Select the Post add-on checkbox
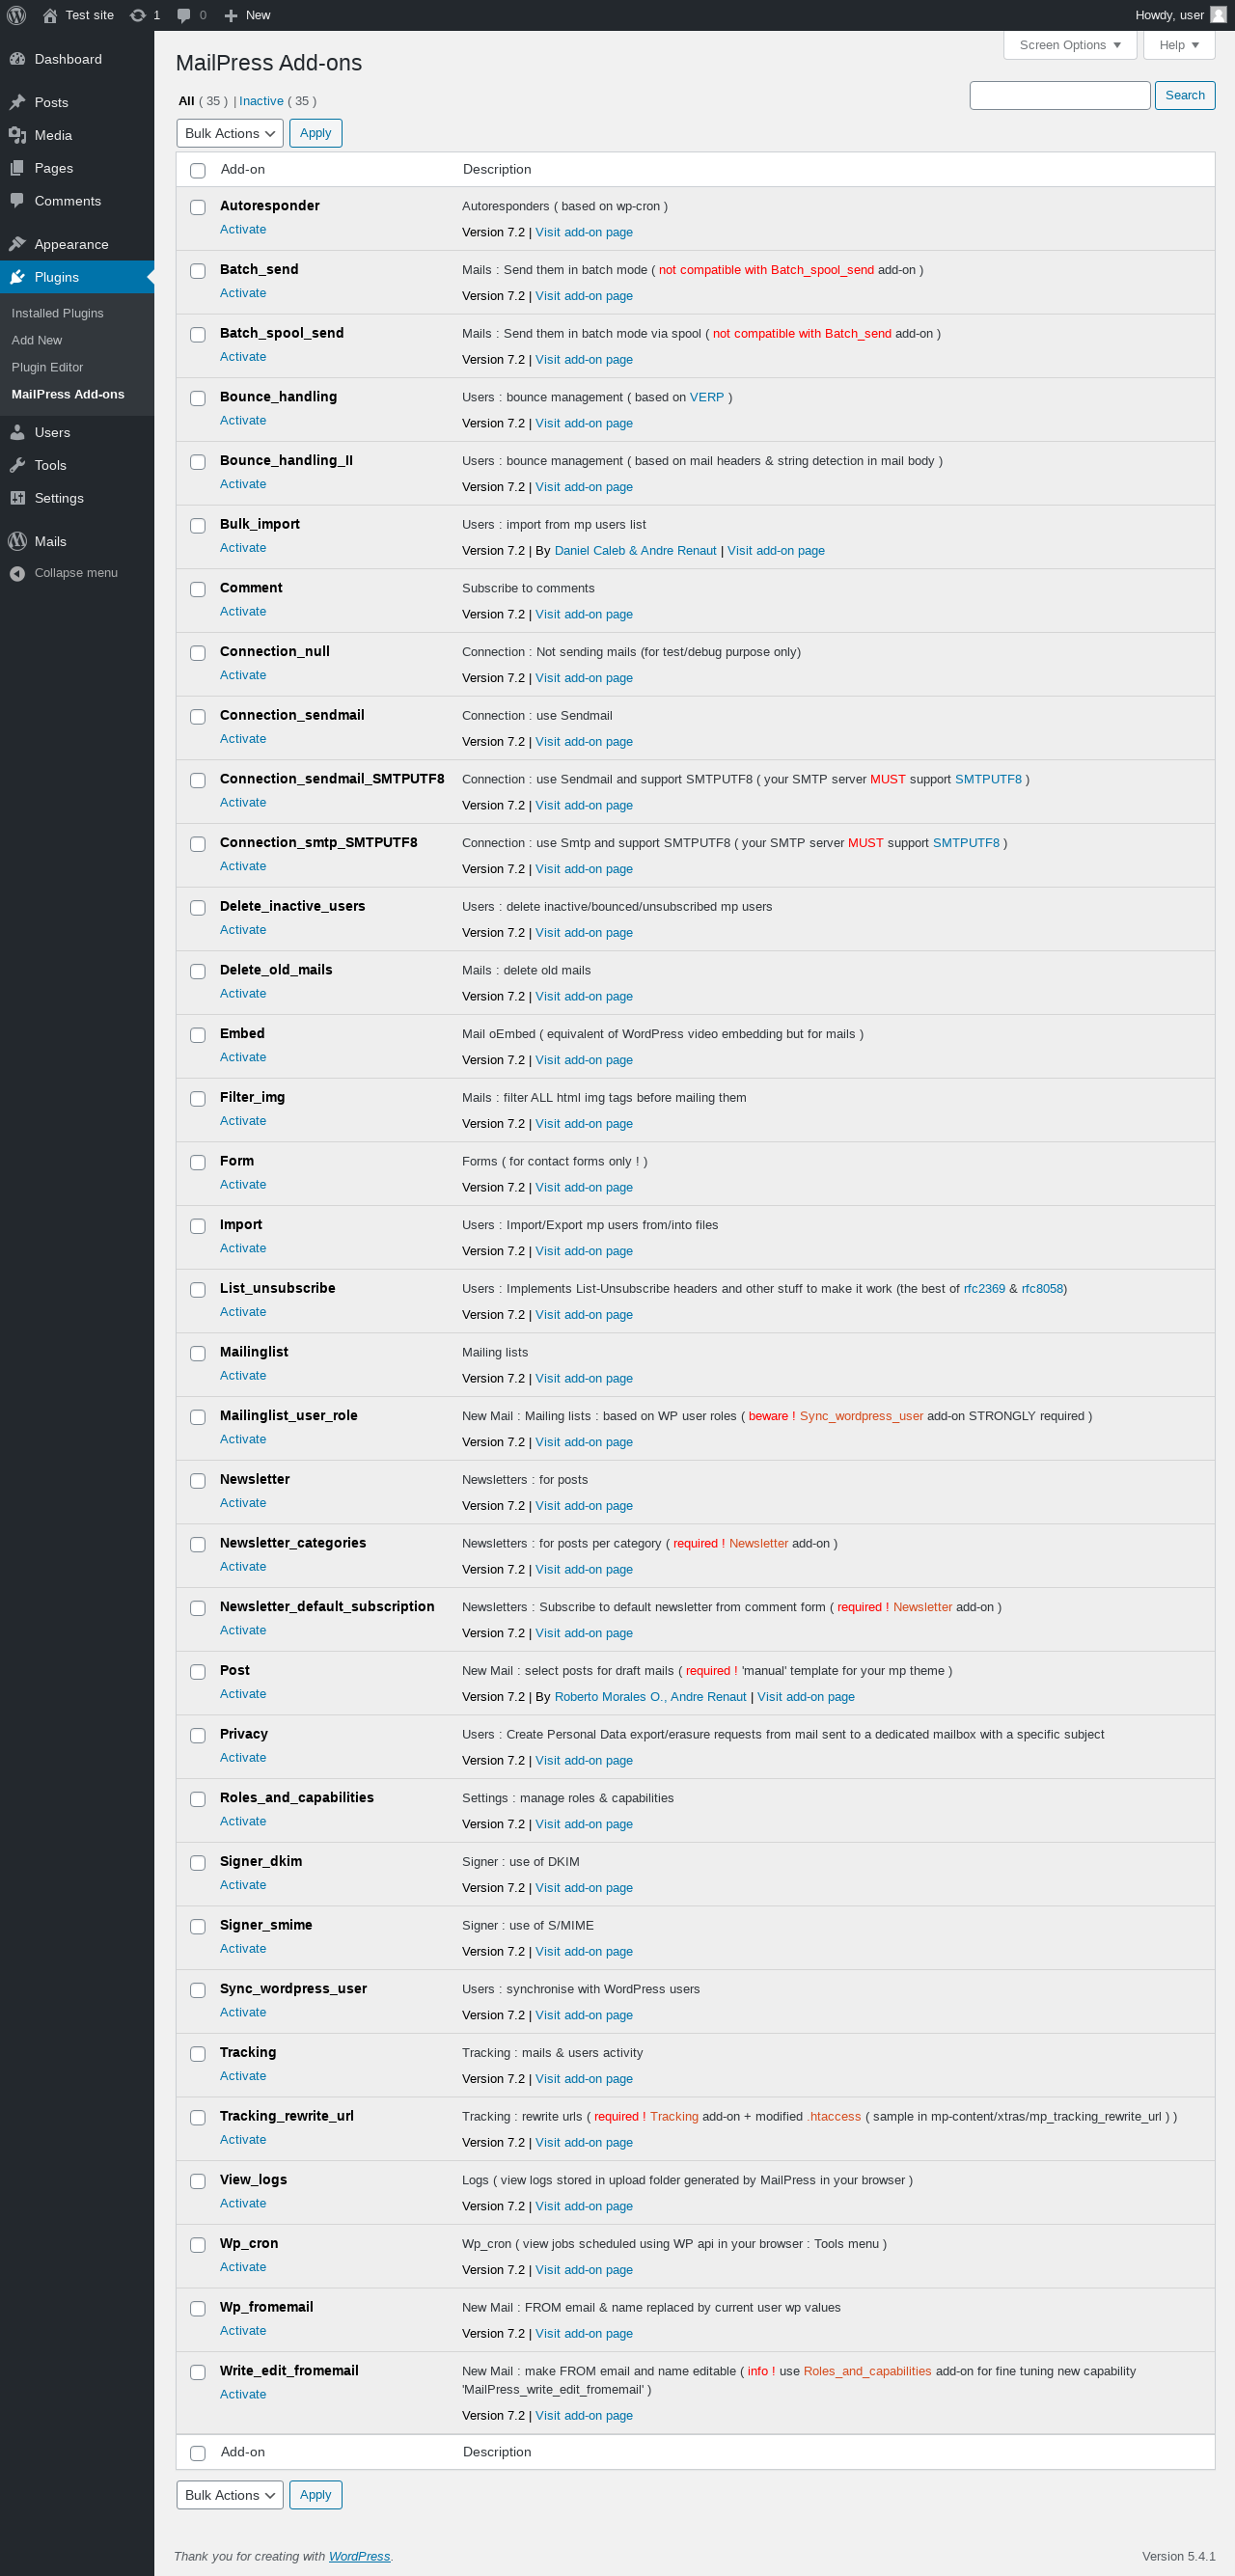The height and width of the screenshot is (2576, 1235). [x=198, y=1672]
